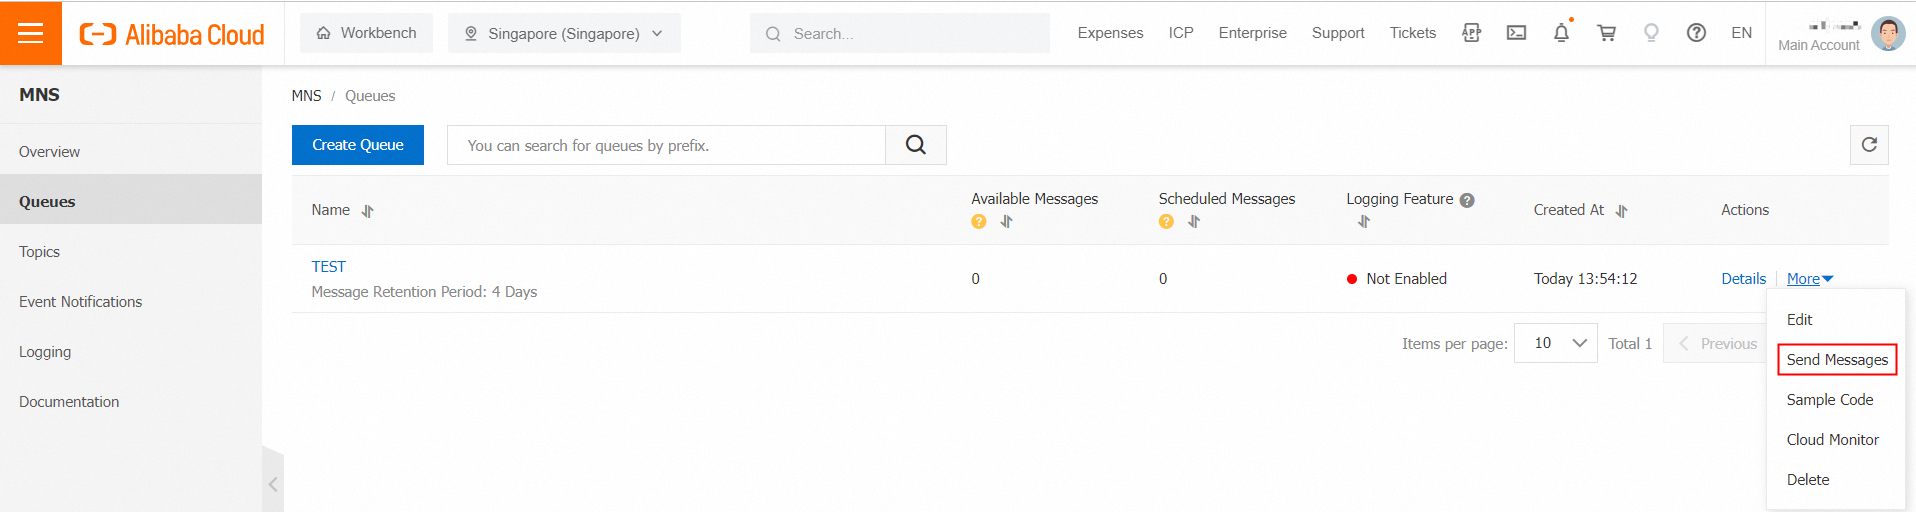
Task: Open the API tools icon
Action: click(x=1471, y=33)
